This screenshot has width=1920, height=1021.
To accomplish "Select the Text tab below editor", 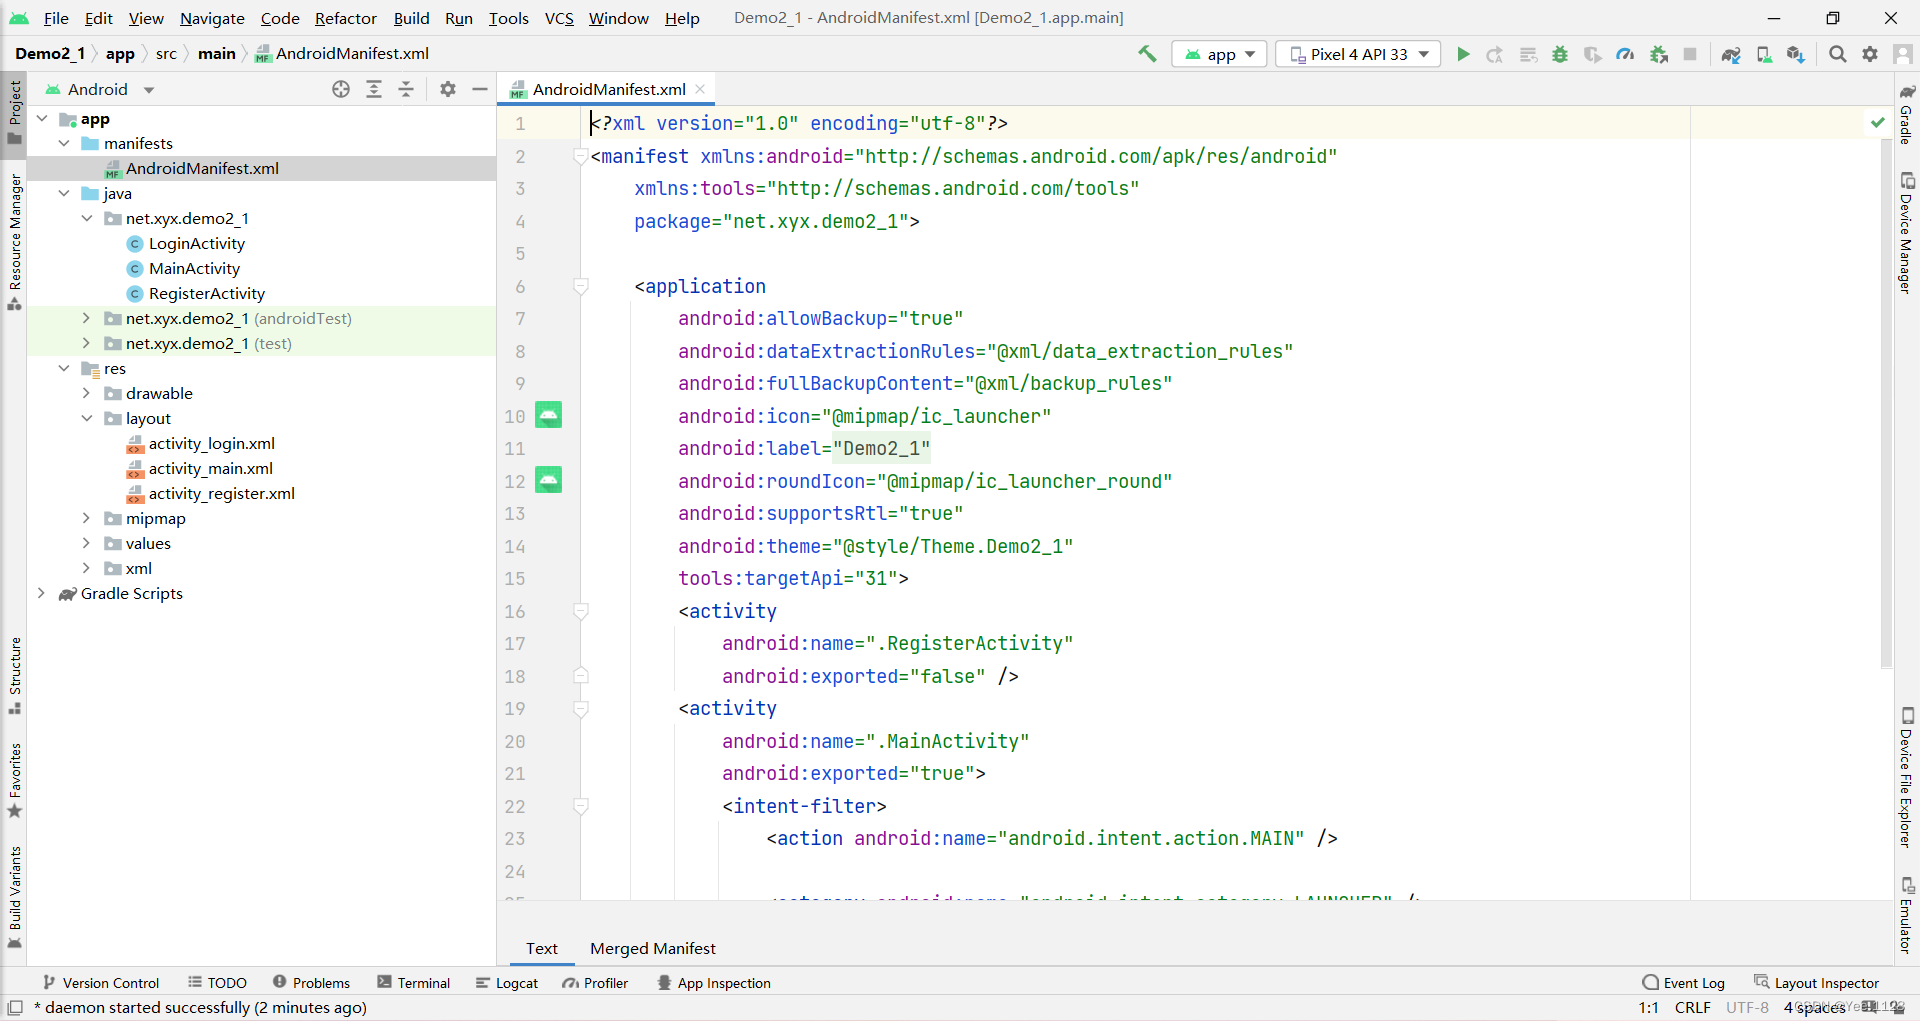I will click(x=542, y=948).
